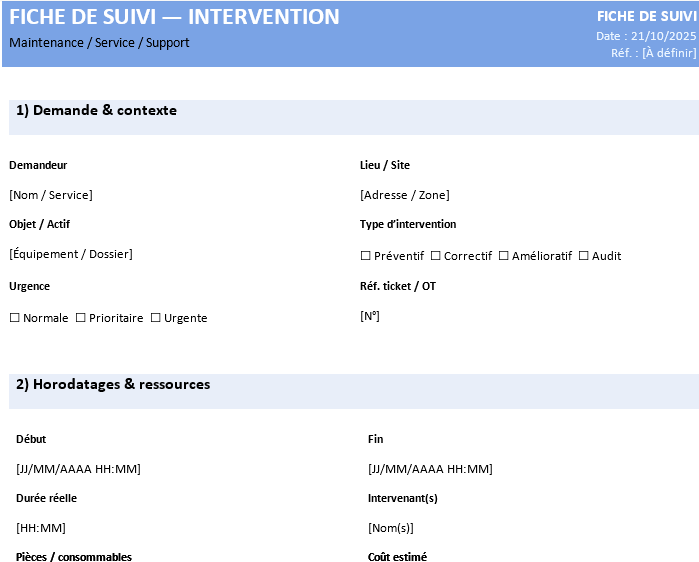The width and height of the screenshot is (699, 562).
Task: Enable the Audit checkbox
Action: 584,256
